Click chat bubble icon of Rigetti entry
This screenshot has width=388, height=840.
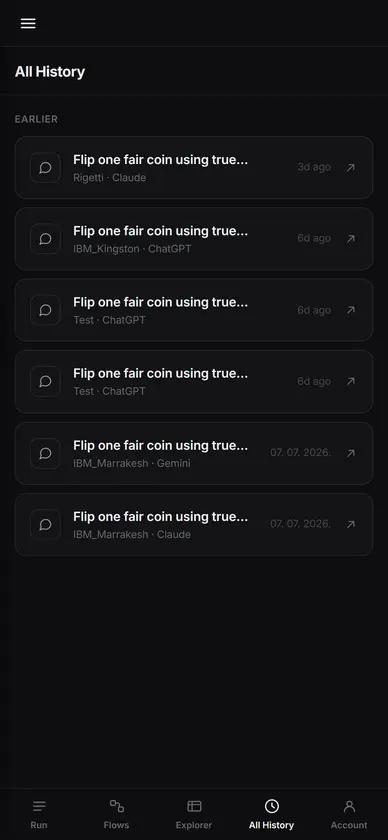pos(46,167)
